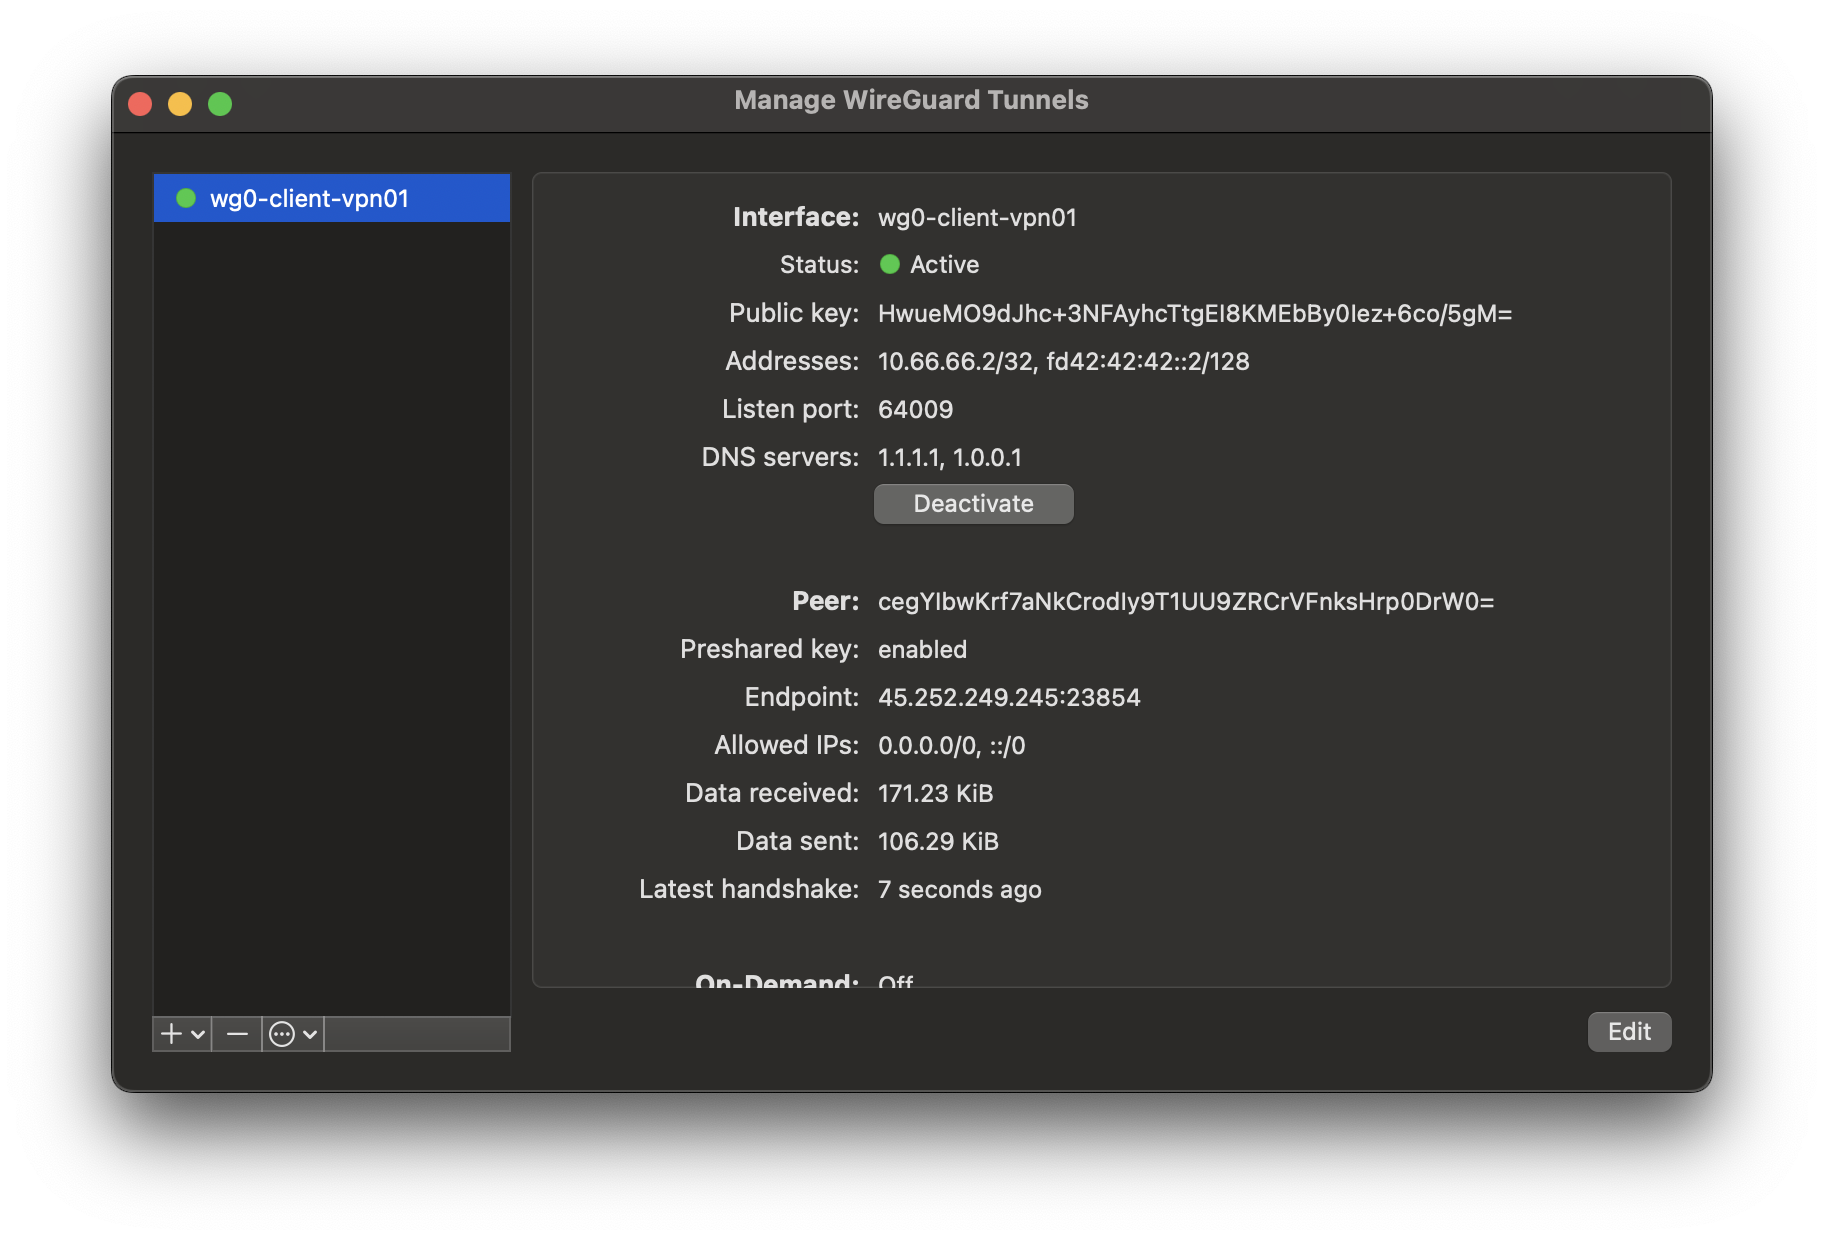Click the interface public key value
Image resolution: width=1824 pixels, height=1240 pixels.
click(1194, 314)
